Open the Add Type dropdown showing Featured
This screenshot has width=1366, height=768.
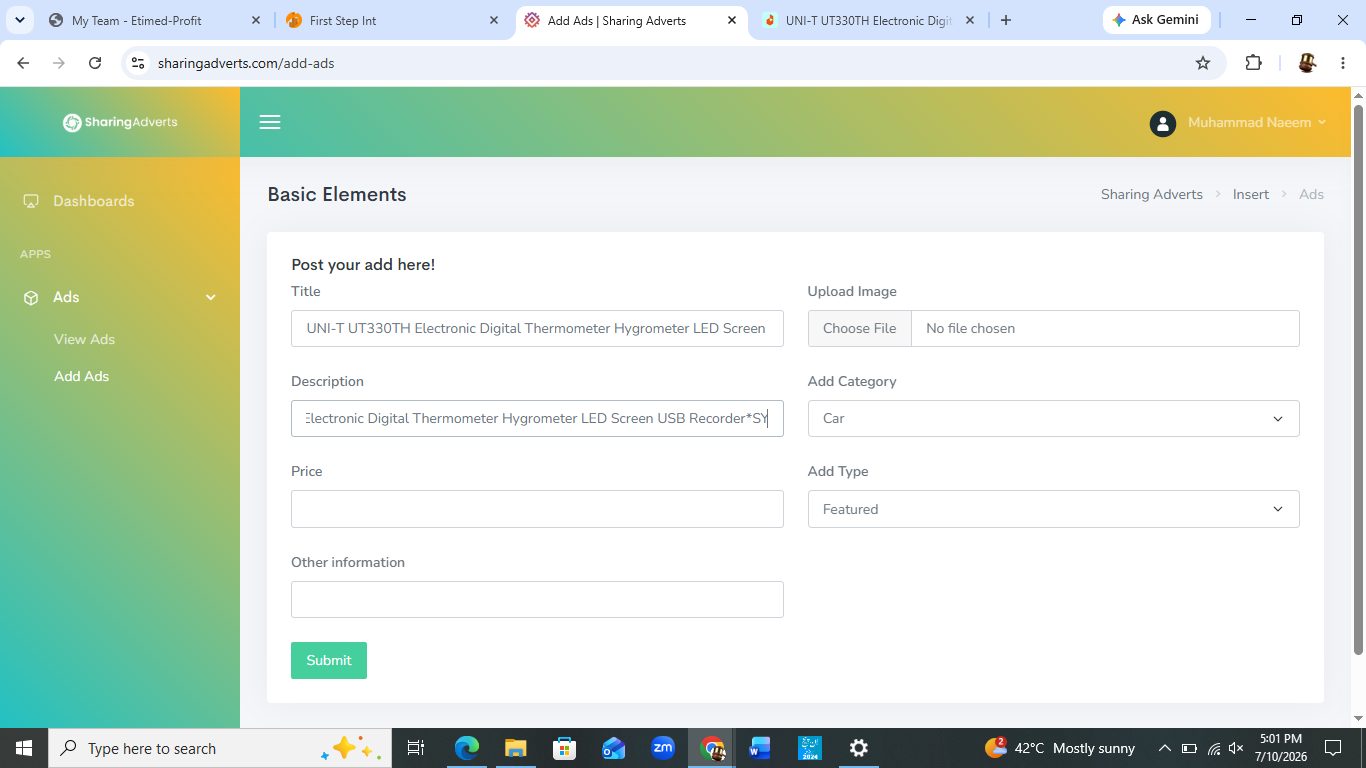(1053, 509)
